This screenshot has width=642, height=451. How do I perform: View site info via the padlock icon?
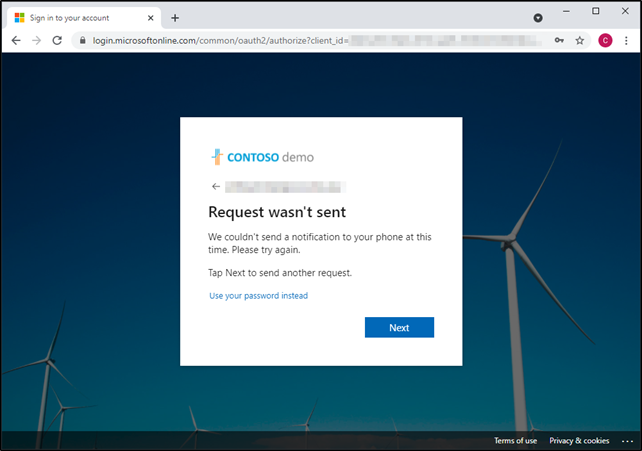81,40
